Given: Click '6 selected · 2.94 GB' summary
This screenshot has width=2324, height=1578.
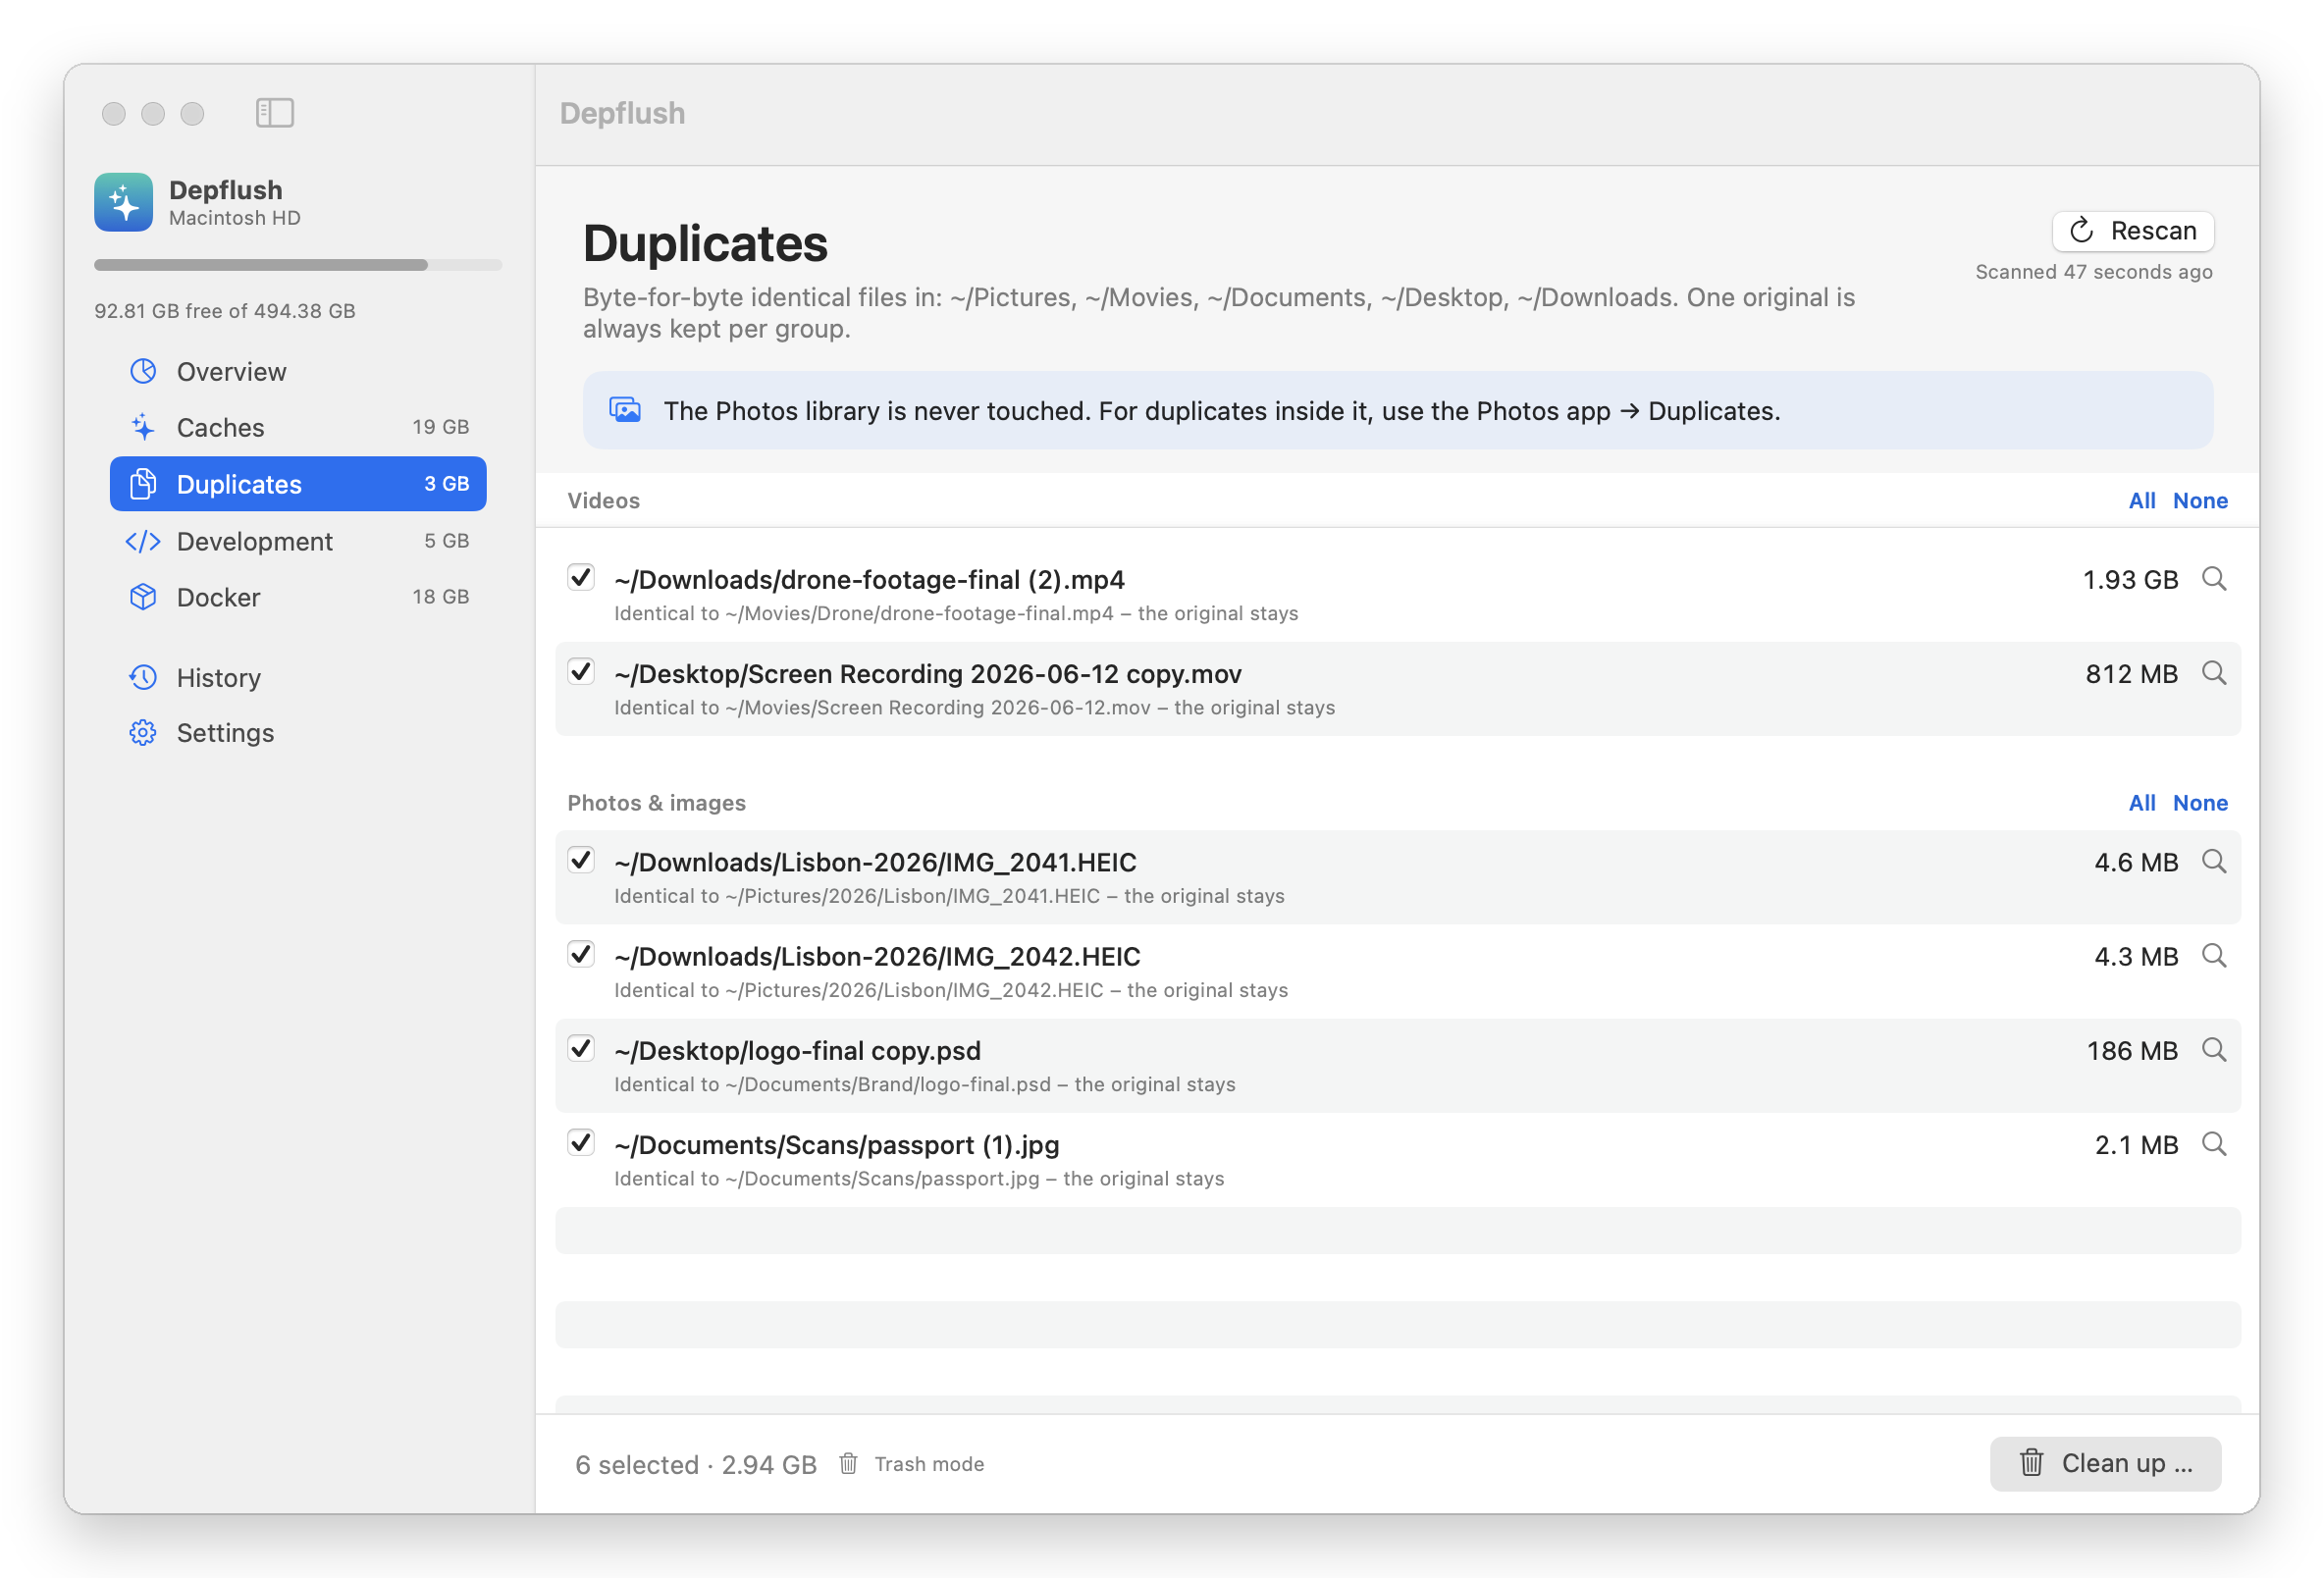Looking at the screenshot, I should (696, 1465).
